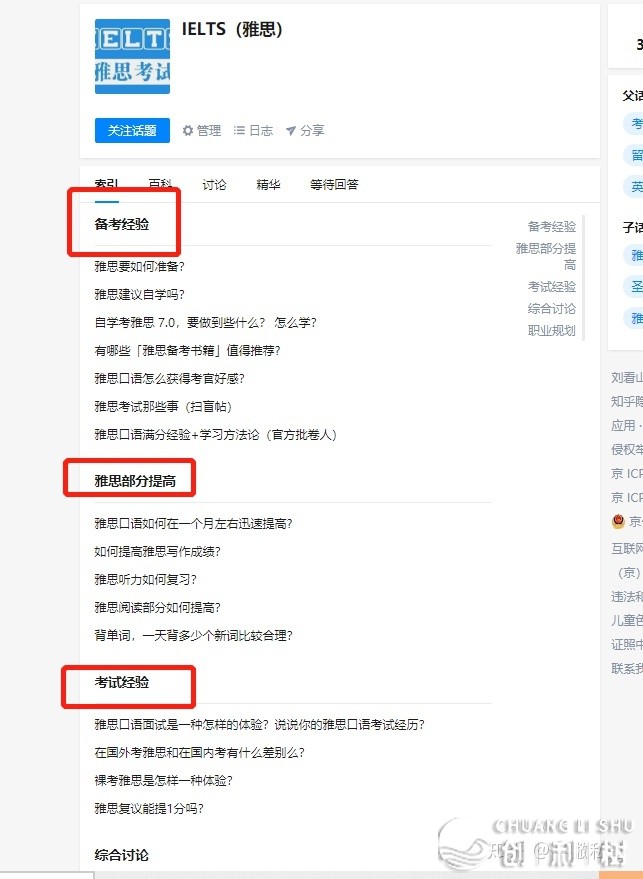The height and width of the screenshot is (879, 643).
Task: Open 如何提高雅思写作成绩?
Action: [158, 552]
